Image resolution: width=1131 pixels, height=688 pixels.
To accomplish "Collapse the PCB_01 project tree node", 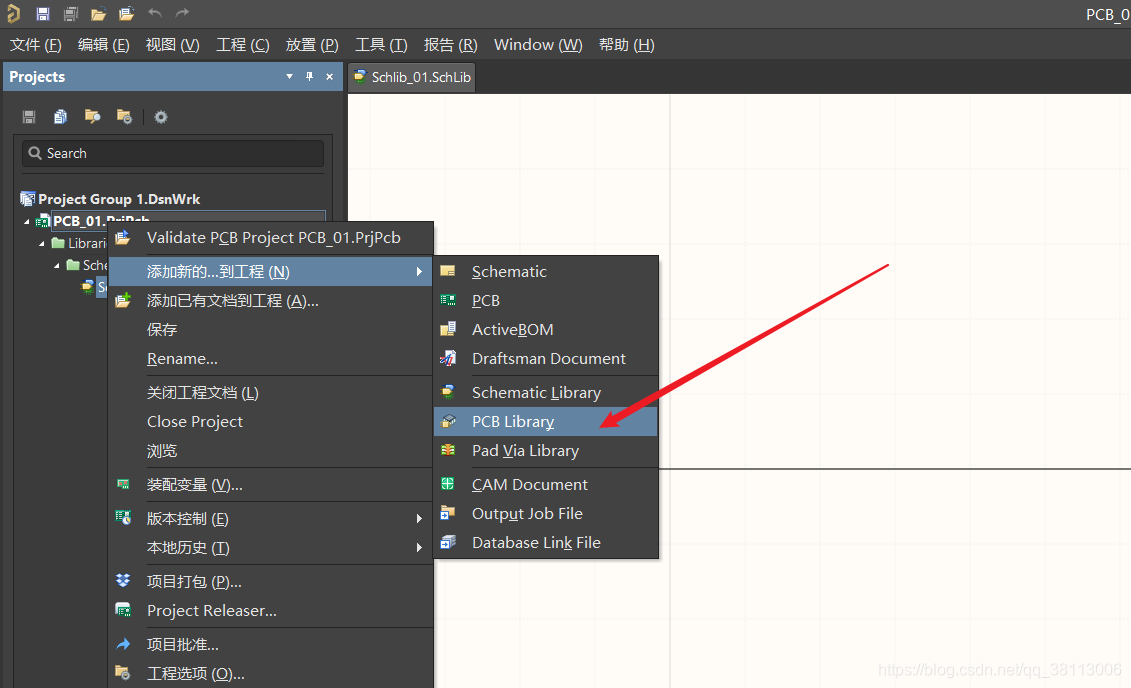I will point(27,221).
